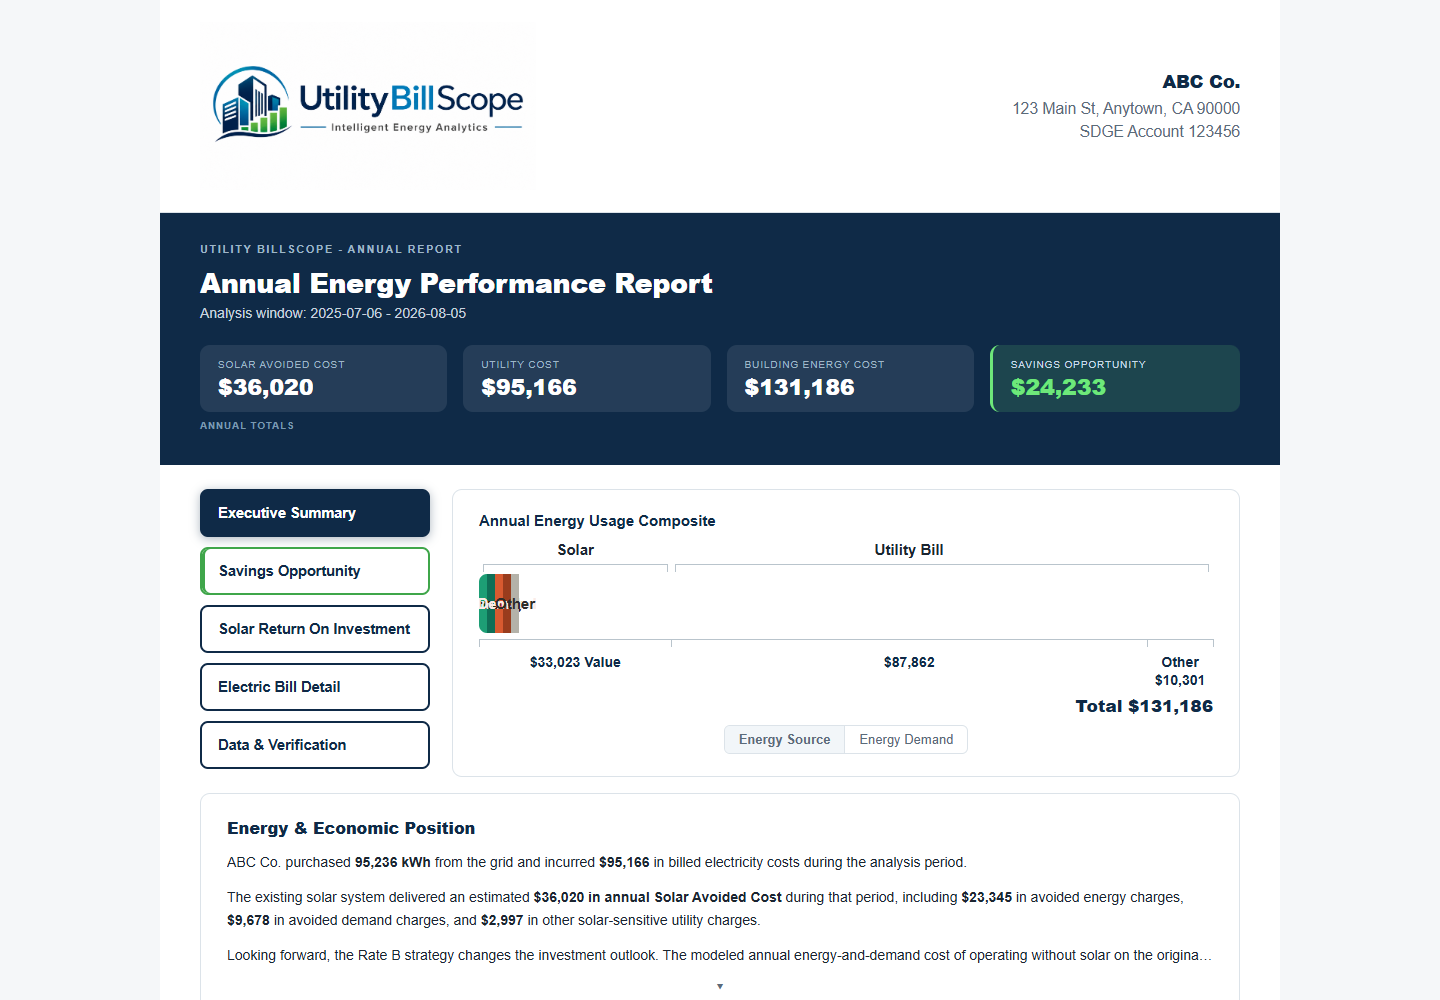
Task: Click the "Annual Energy Usage Composite" heading
Action: 597,521
